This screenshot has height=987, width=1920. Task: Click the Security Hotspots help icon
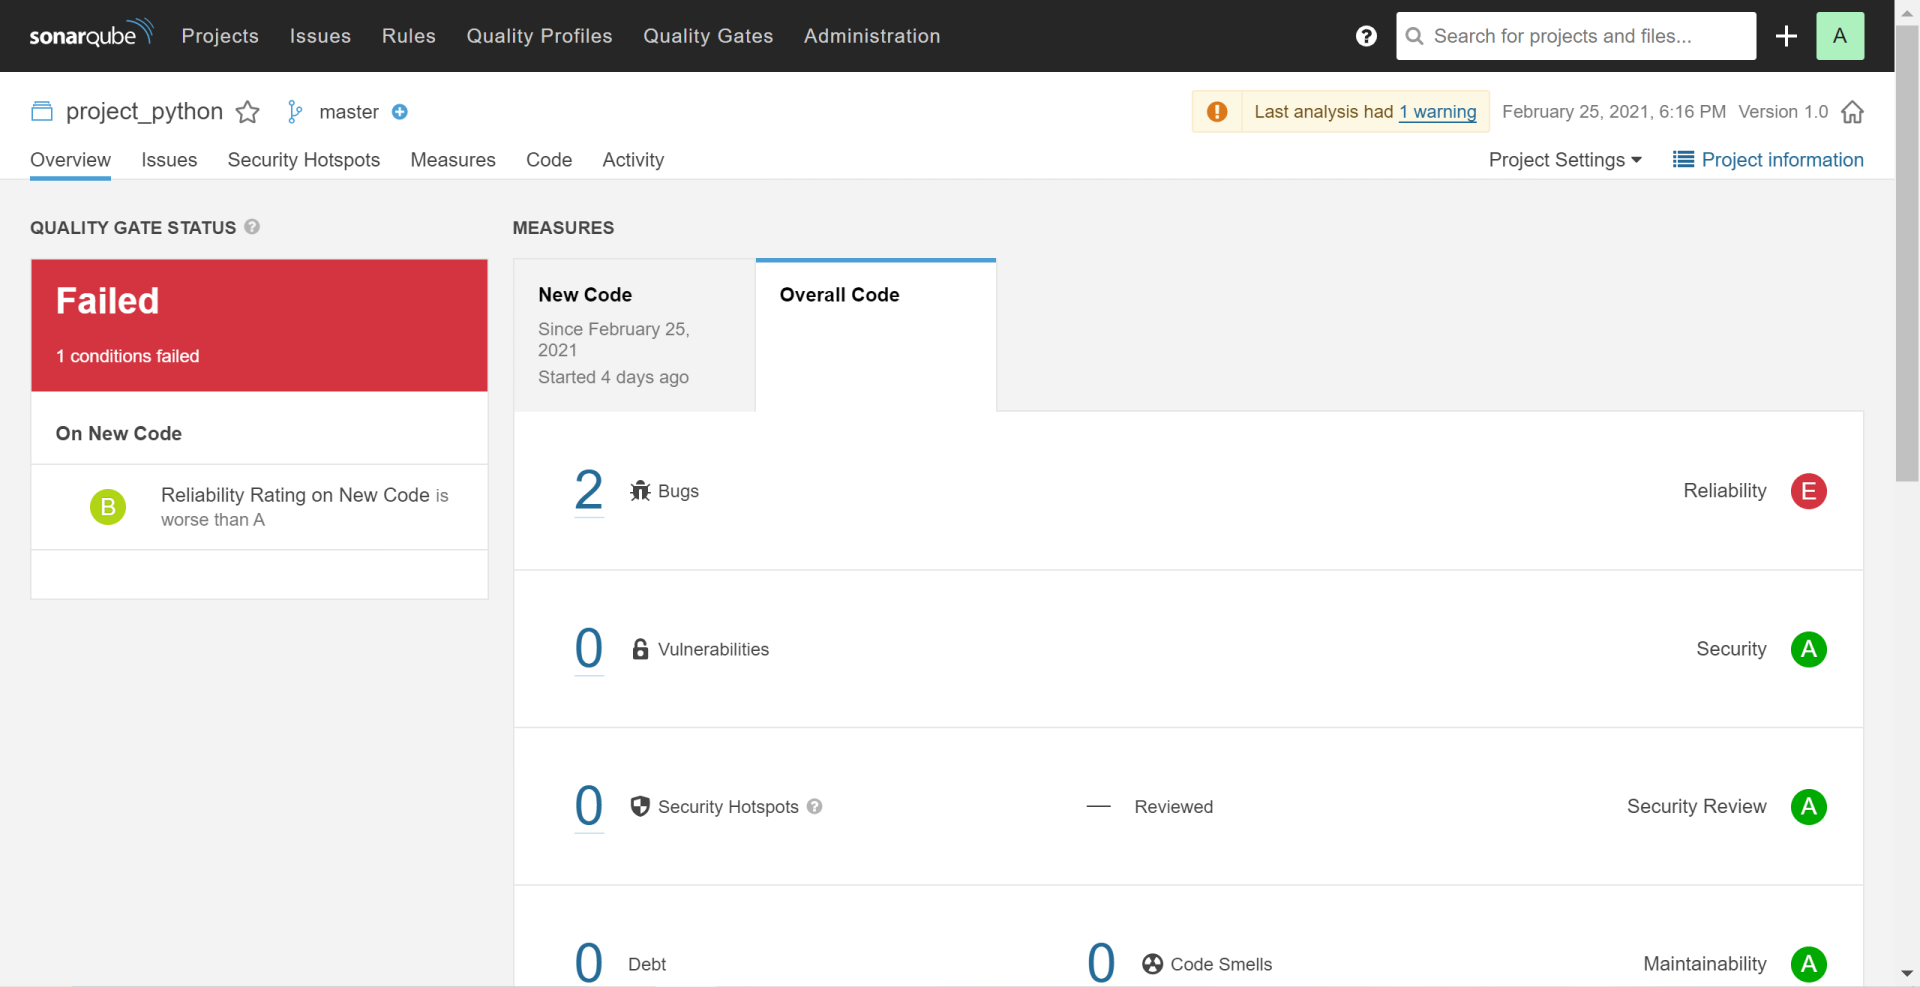pos(814,806)
